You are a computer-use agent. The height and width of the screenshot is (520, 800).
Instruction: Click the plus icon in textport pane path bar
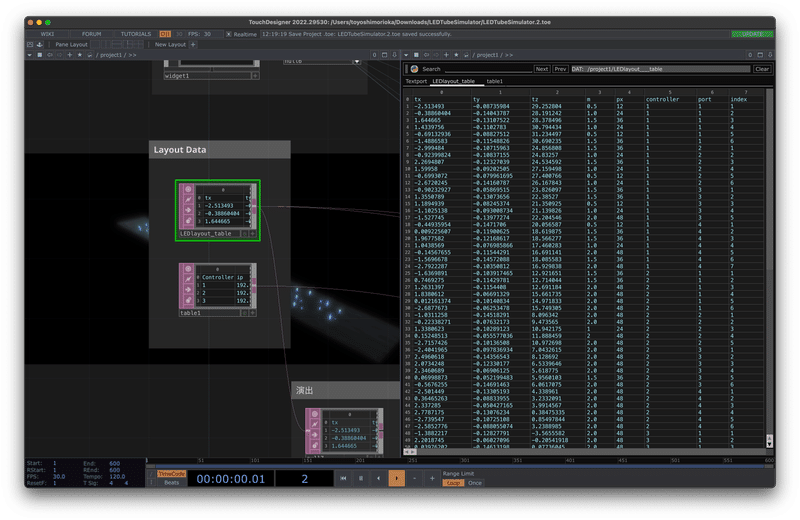pos(446,55)
